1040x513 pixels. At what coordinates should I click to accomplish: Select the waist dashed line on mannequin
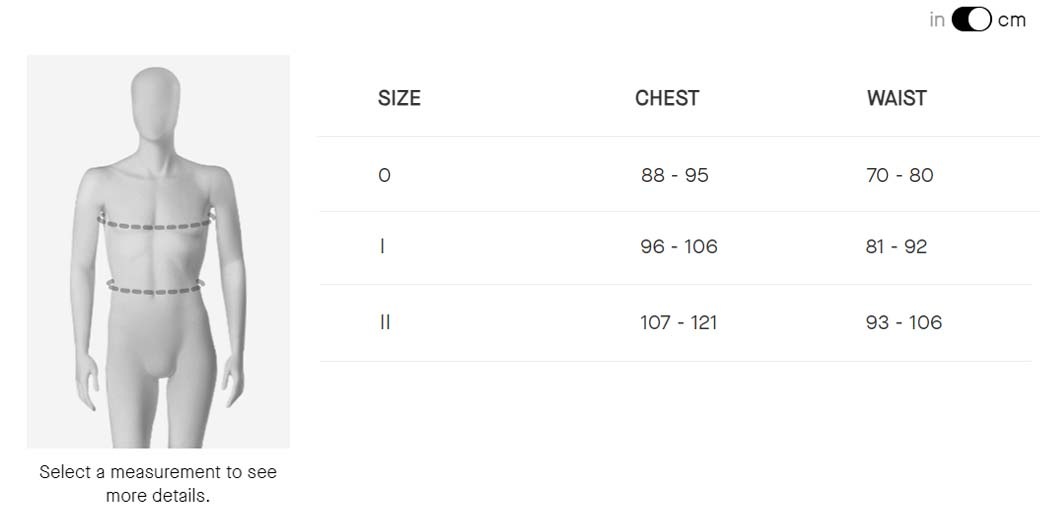pos(156,290)
